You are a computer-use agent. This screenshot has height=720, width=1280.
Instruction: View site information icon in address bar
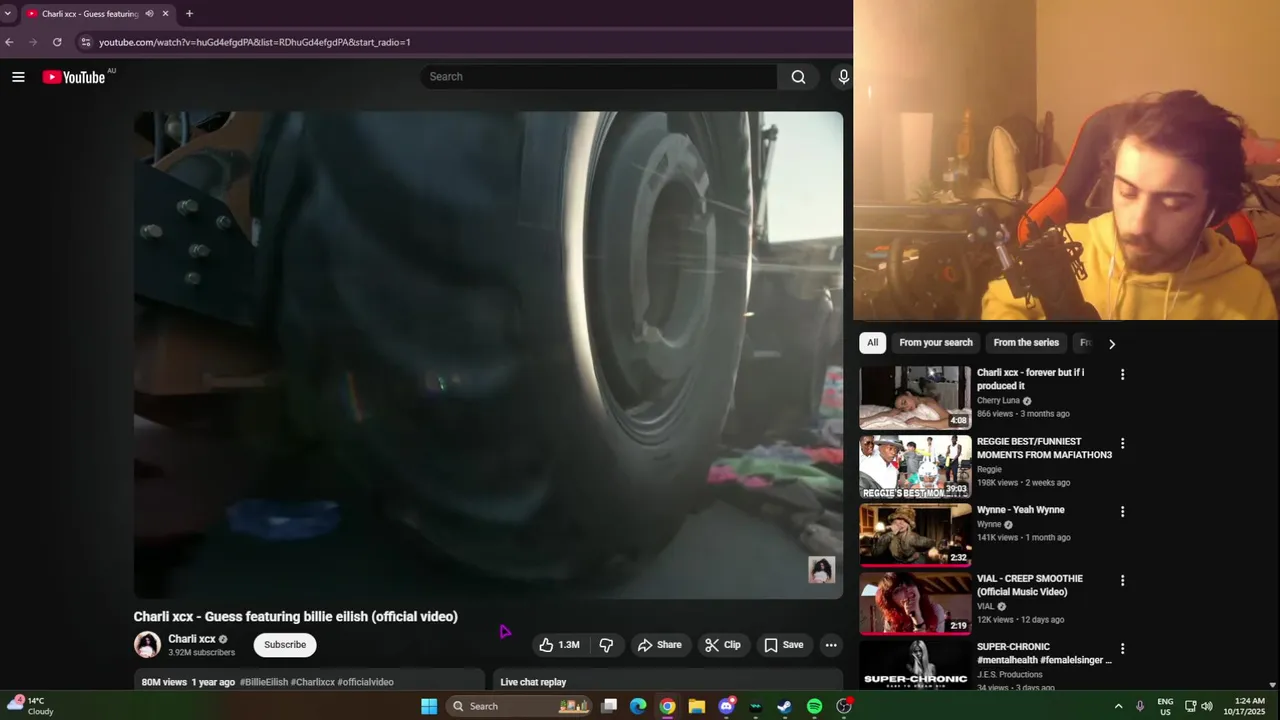86,42
